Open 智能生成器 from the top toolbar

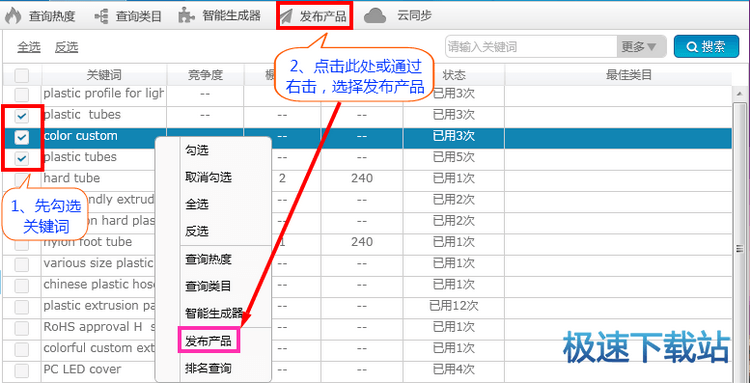231,16
